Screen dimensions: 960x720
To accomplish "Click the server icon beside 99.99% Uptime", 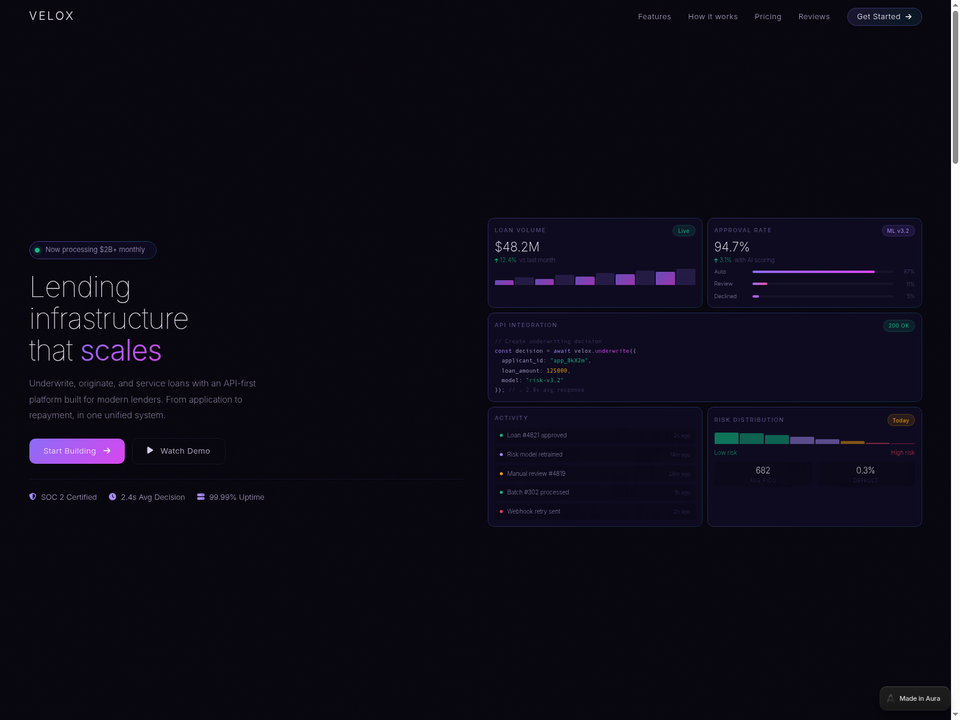I will (200, 497).
